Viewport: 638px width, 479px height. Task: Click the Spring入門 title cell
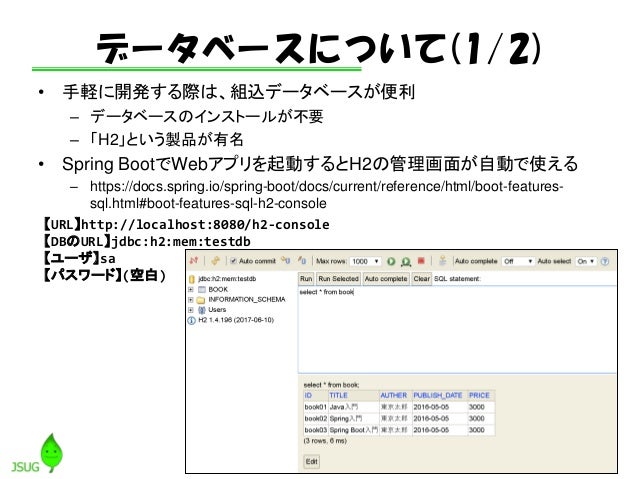tap(354, 418)
